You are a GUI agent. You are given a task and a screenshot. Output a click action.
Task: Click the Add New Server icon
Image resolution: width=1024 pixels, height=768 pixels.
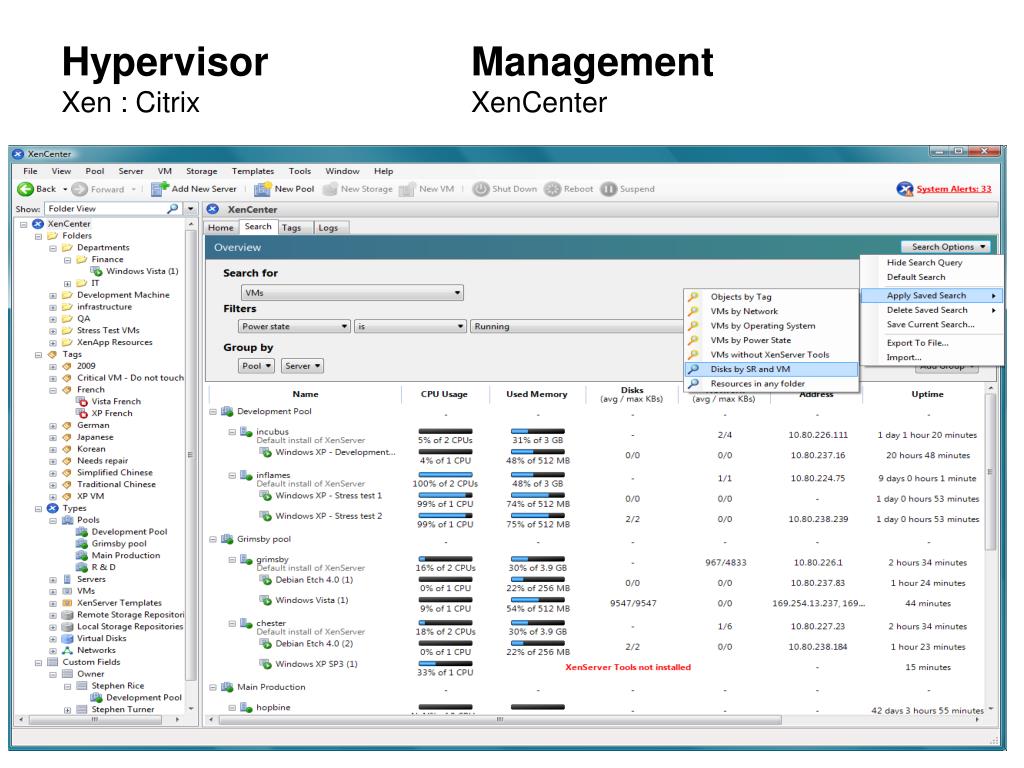click(x=159, y=189)
